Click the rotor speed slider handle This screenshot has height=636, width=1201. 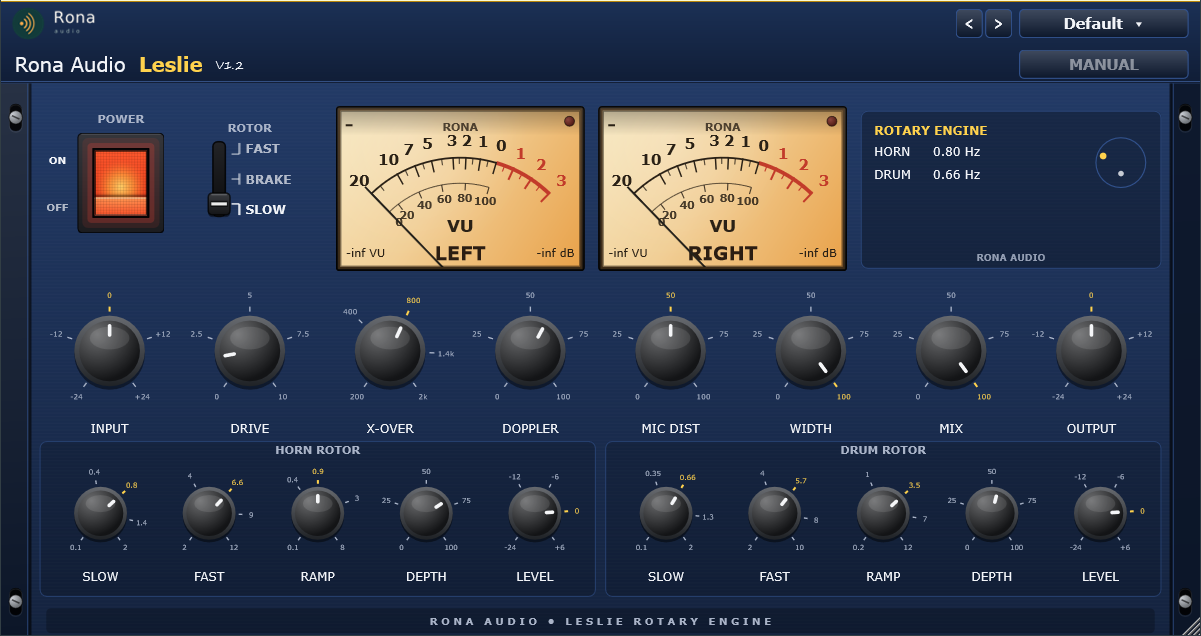(219, 205)
